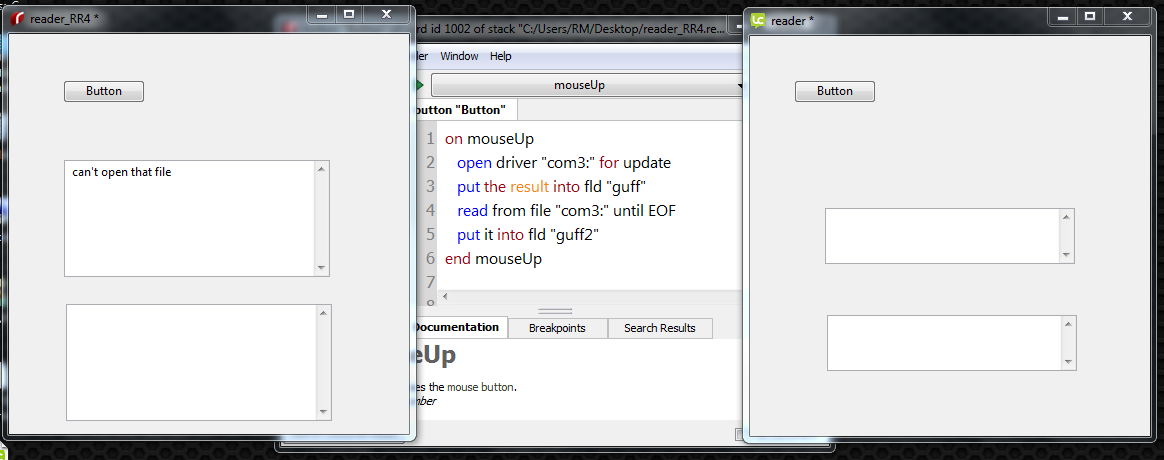Screen dimensions: 1164x460
Task: Select the button "Button" script tab
Action: point(462,109)
